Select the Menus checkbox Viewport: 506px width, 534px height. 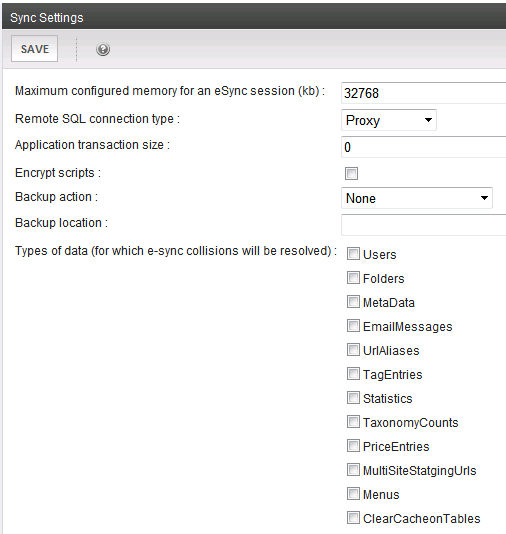(x=353, y=494)
